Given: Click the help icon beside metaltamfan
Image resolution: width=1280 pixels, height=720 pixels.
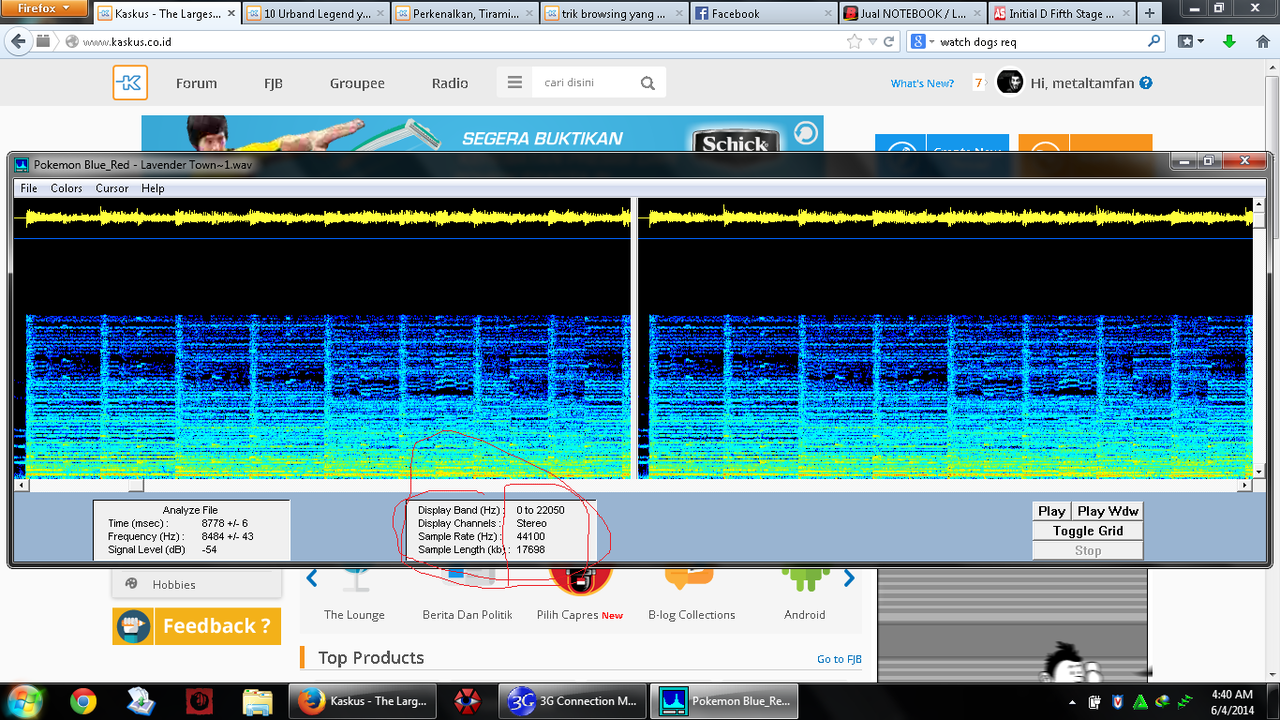Looking at the screenshot, I should 1146,83.
